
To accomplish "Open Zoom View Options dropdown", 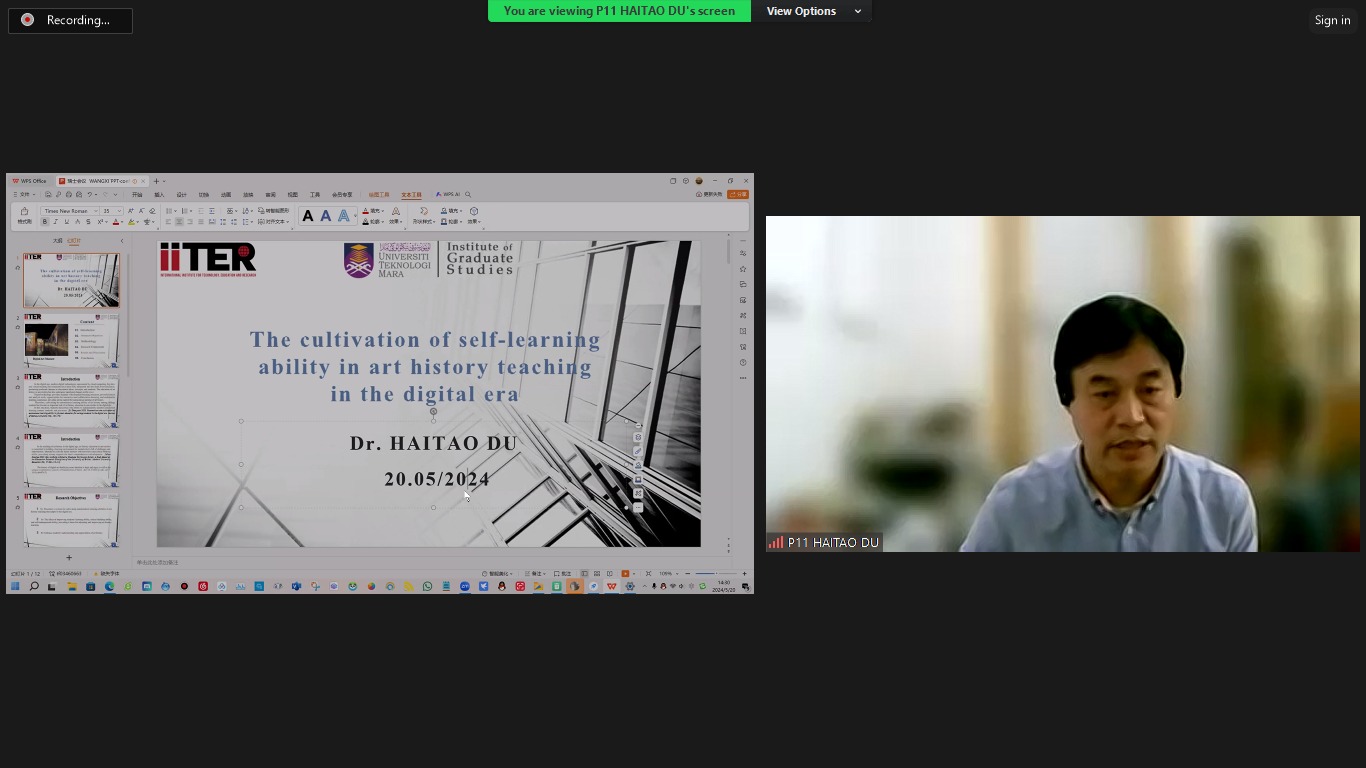I will coord(812,11).
